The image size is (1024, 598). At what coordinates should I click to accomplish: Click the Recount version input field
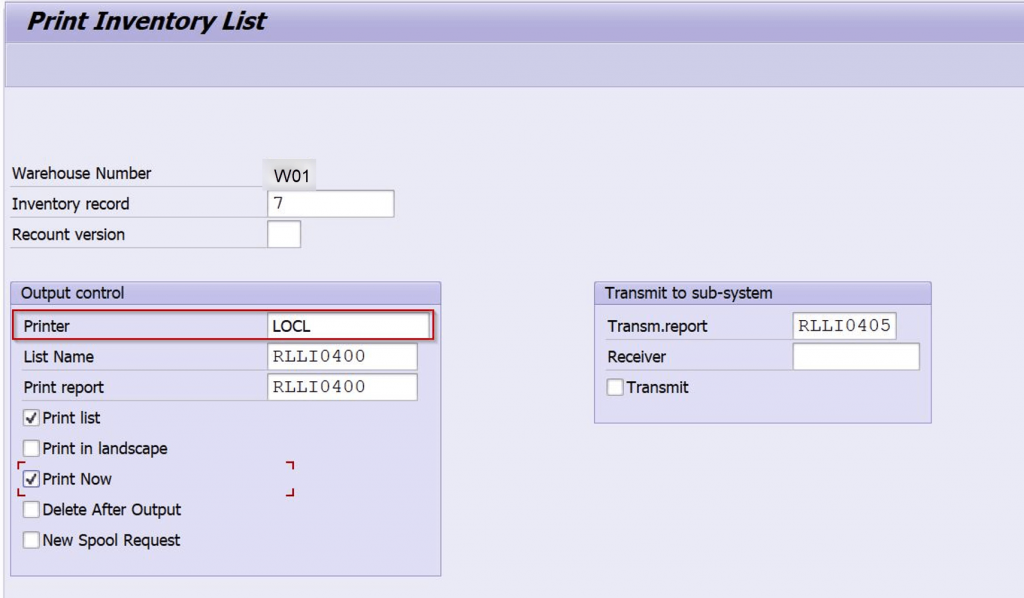pyautogui.click(x=284, y=234)
